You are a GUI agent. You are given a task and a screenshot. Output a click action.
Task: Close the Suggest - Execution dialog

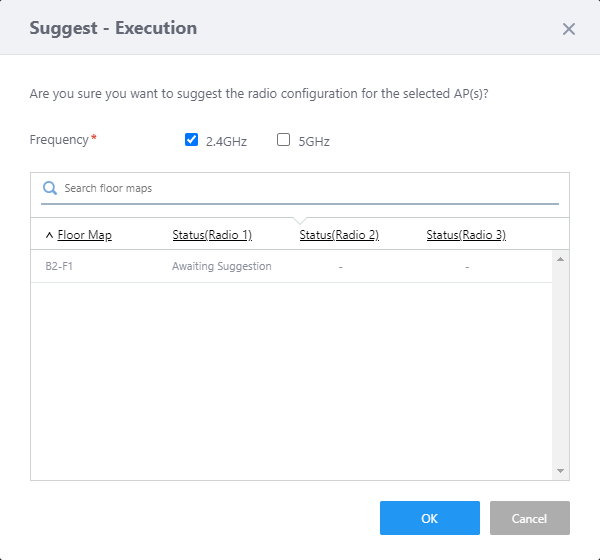click(569, 29)
